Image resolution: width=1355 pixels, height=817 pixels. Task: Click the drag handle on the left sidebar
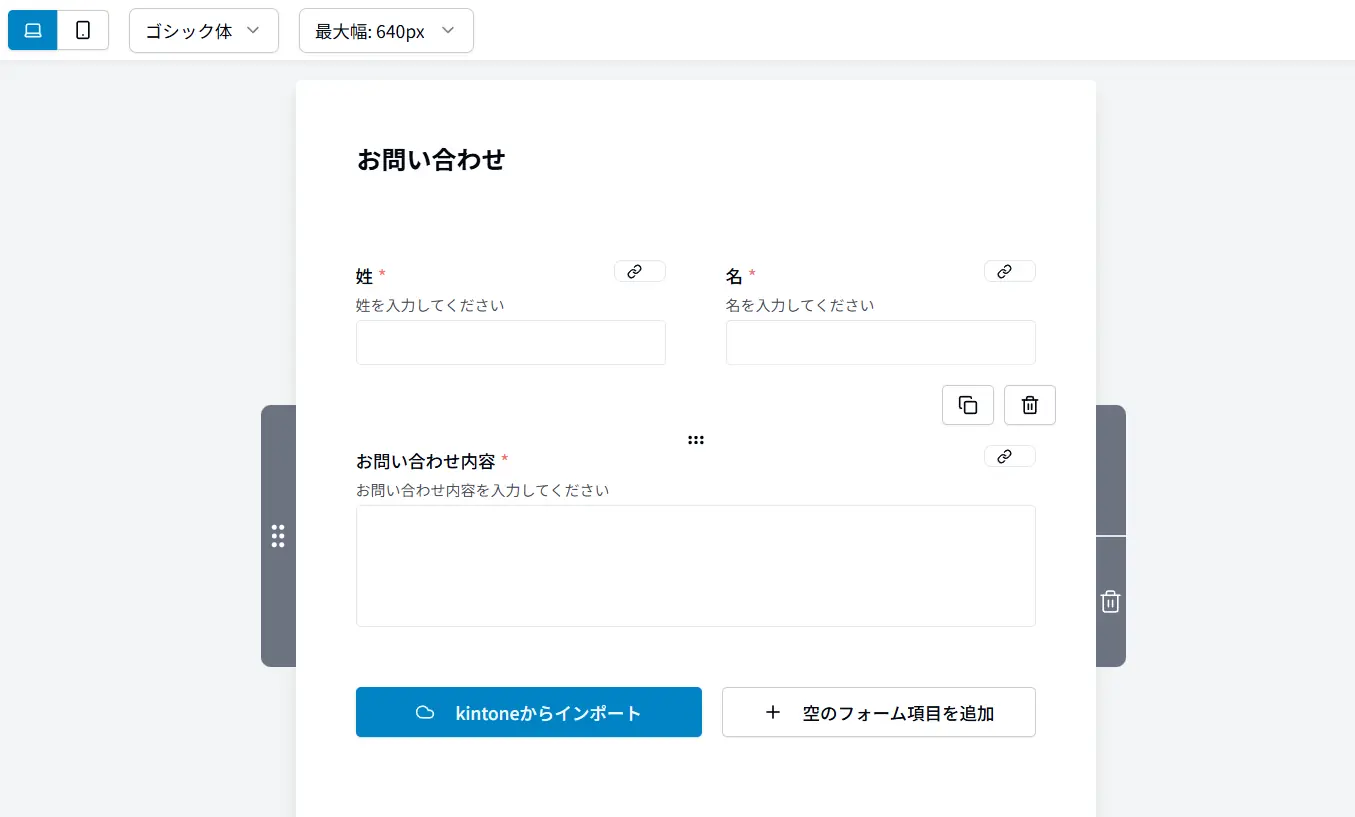tap(278, 536)
